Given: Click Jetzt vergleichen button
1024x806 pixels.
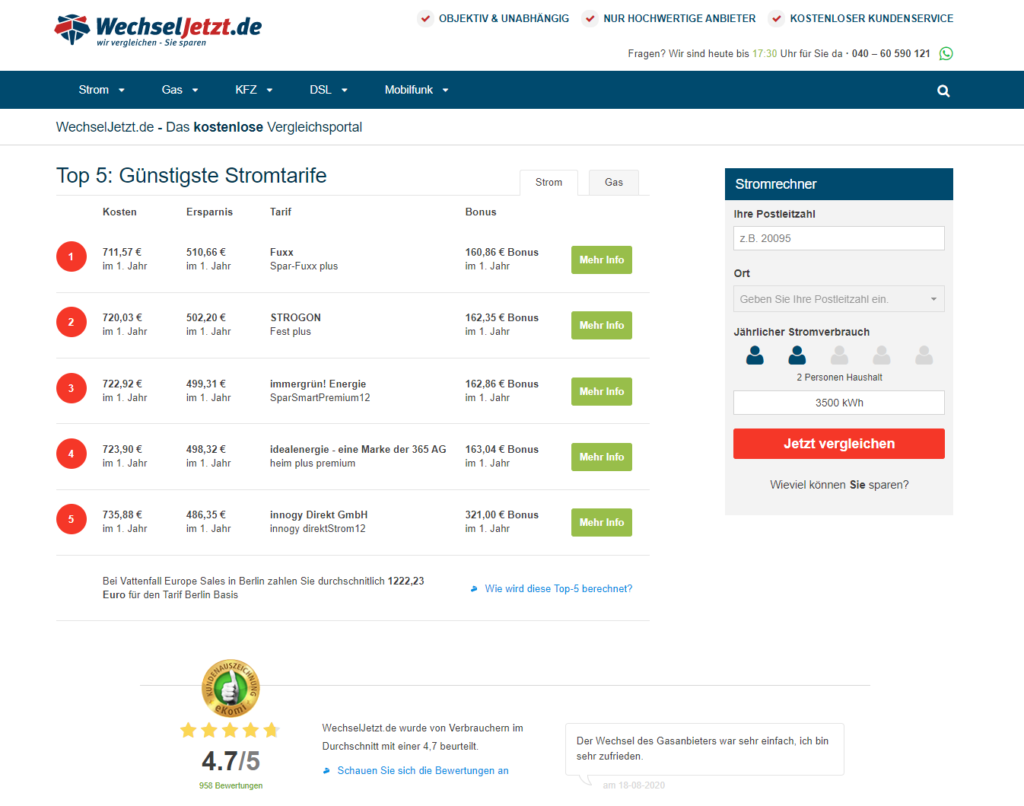Looking at the screenshot, I should tap(839, 443).
